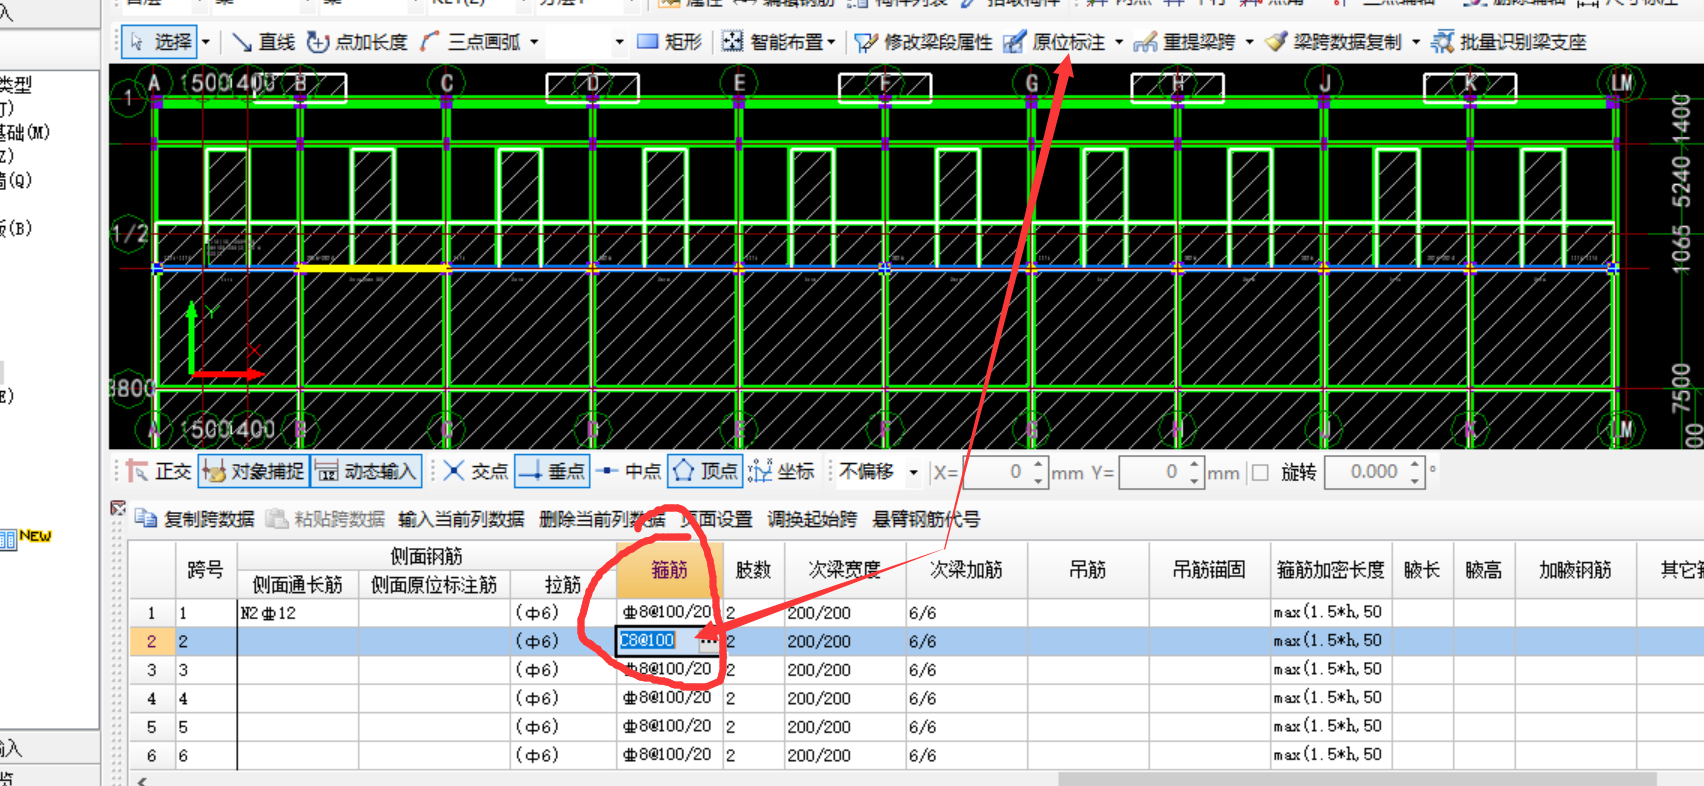The image size is (1704, 786).
Task: Use 梁跨数据复制 beam span data copy tool
Action: (x=1333, y=42)
